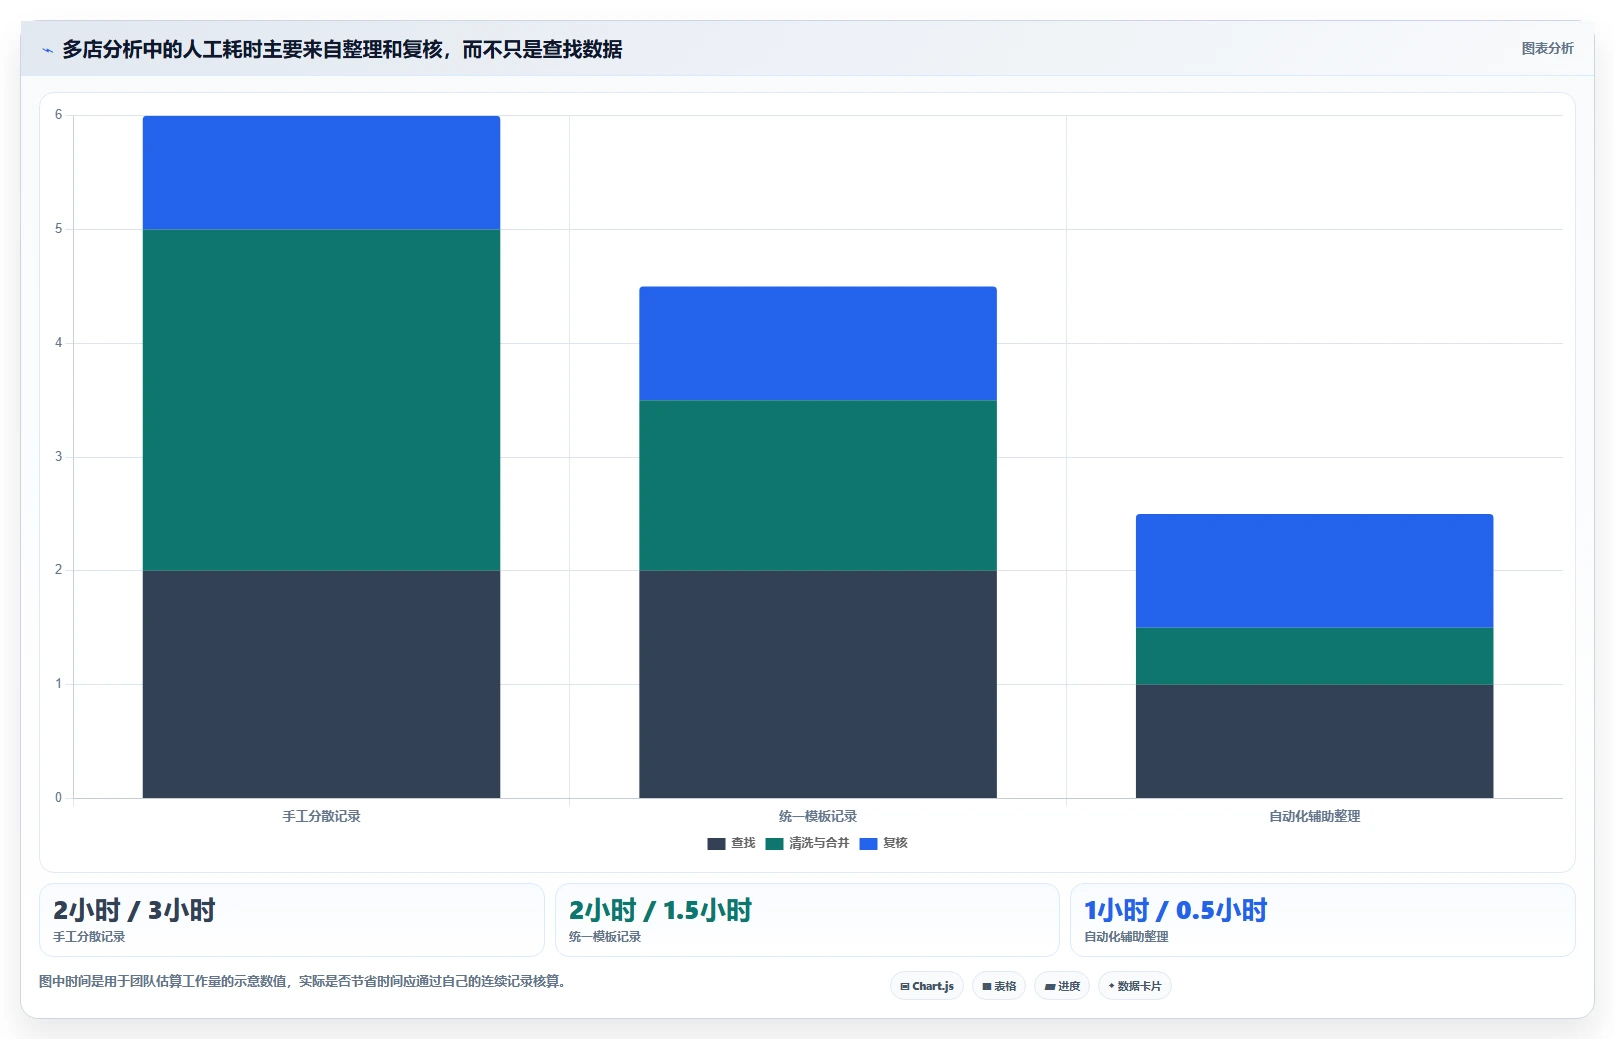Click y-axis tick label 2

coord(58,570)
